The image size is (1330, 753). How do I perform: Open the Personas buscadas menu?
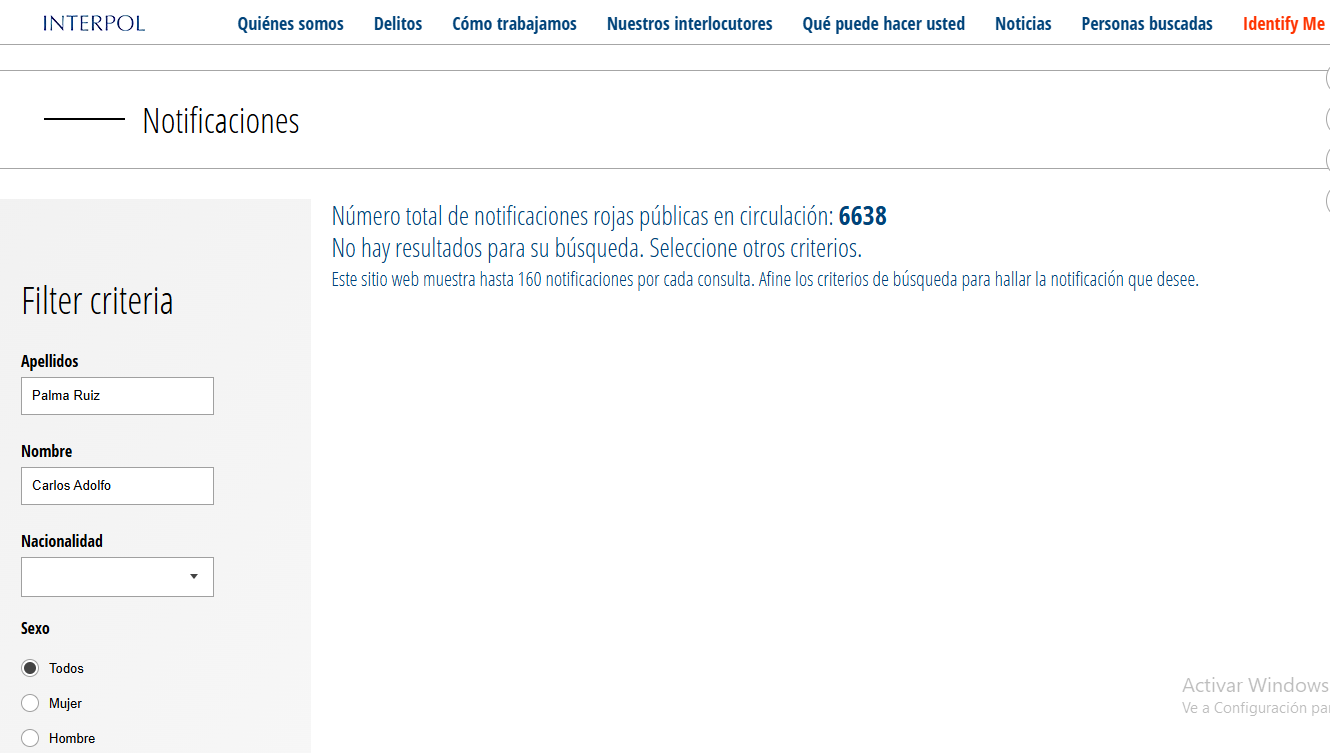1147,24
